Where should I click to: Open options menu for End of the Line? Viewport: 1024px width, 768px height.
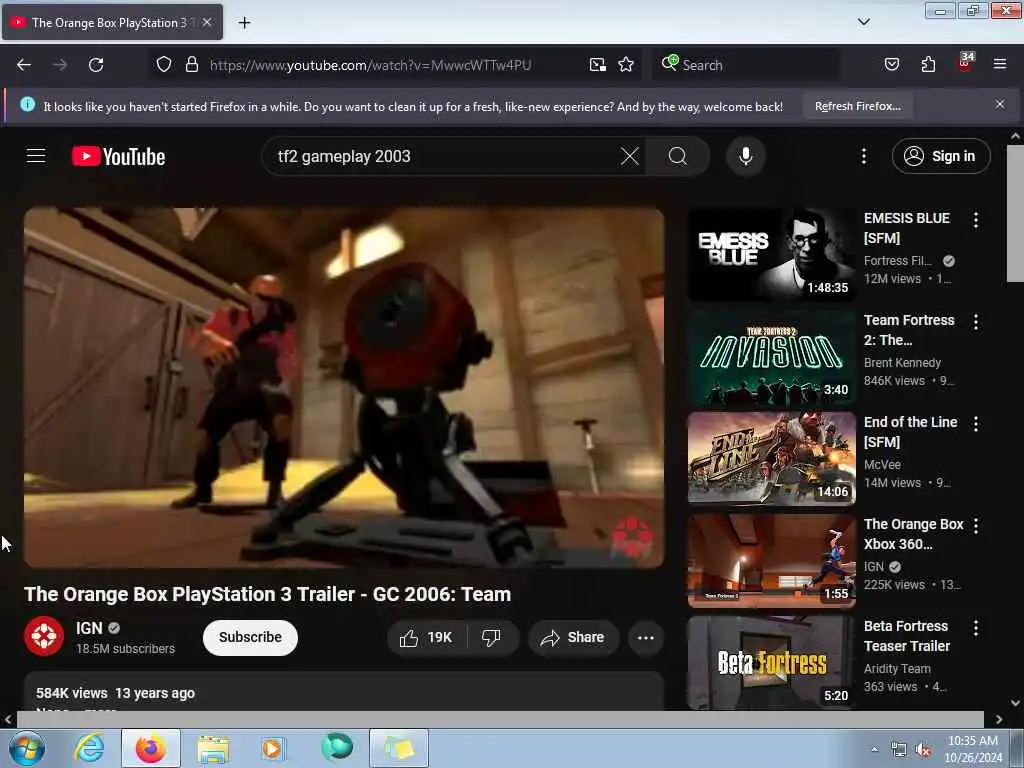(976, 424)
